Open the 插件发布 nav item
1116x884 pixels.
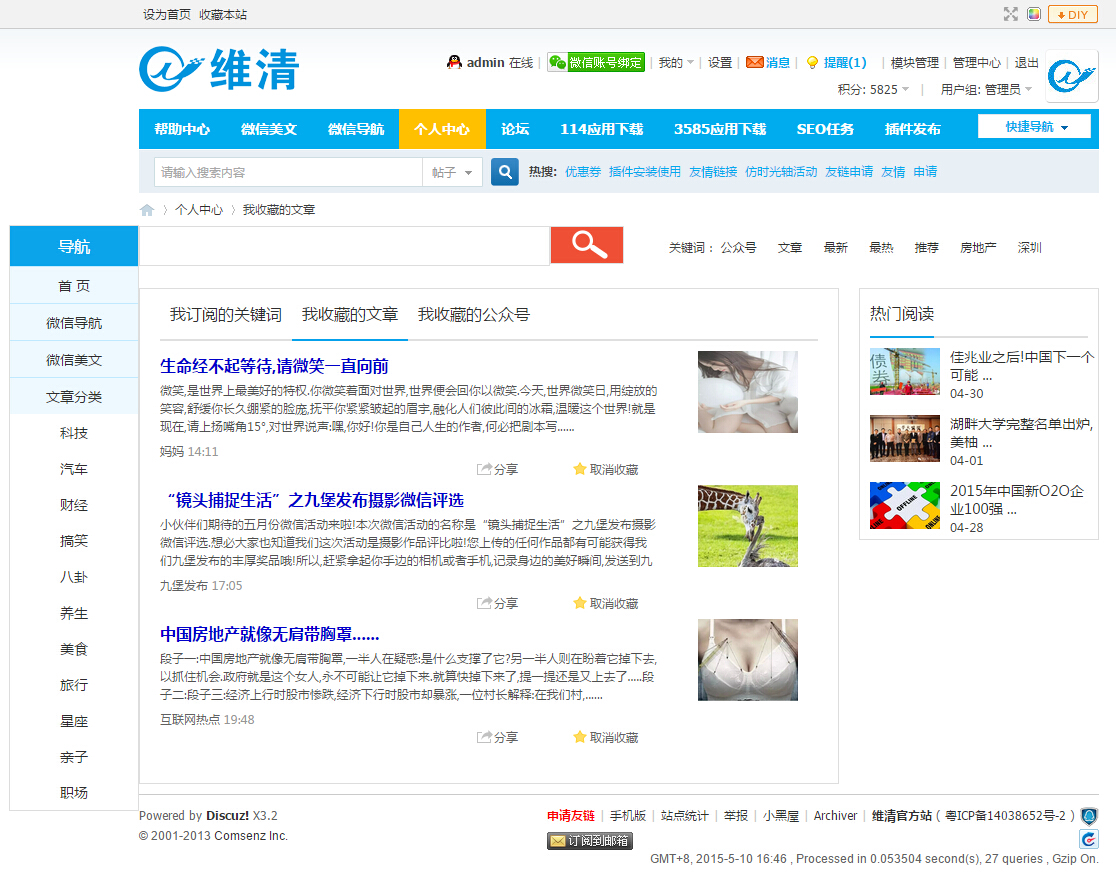(912, 129)
